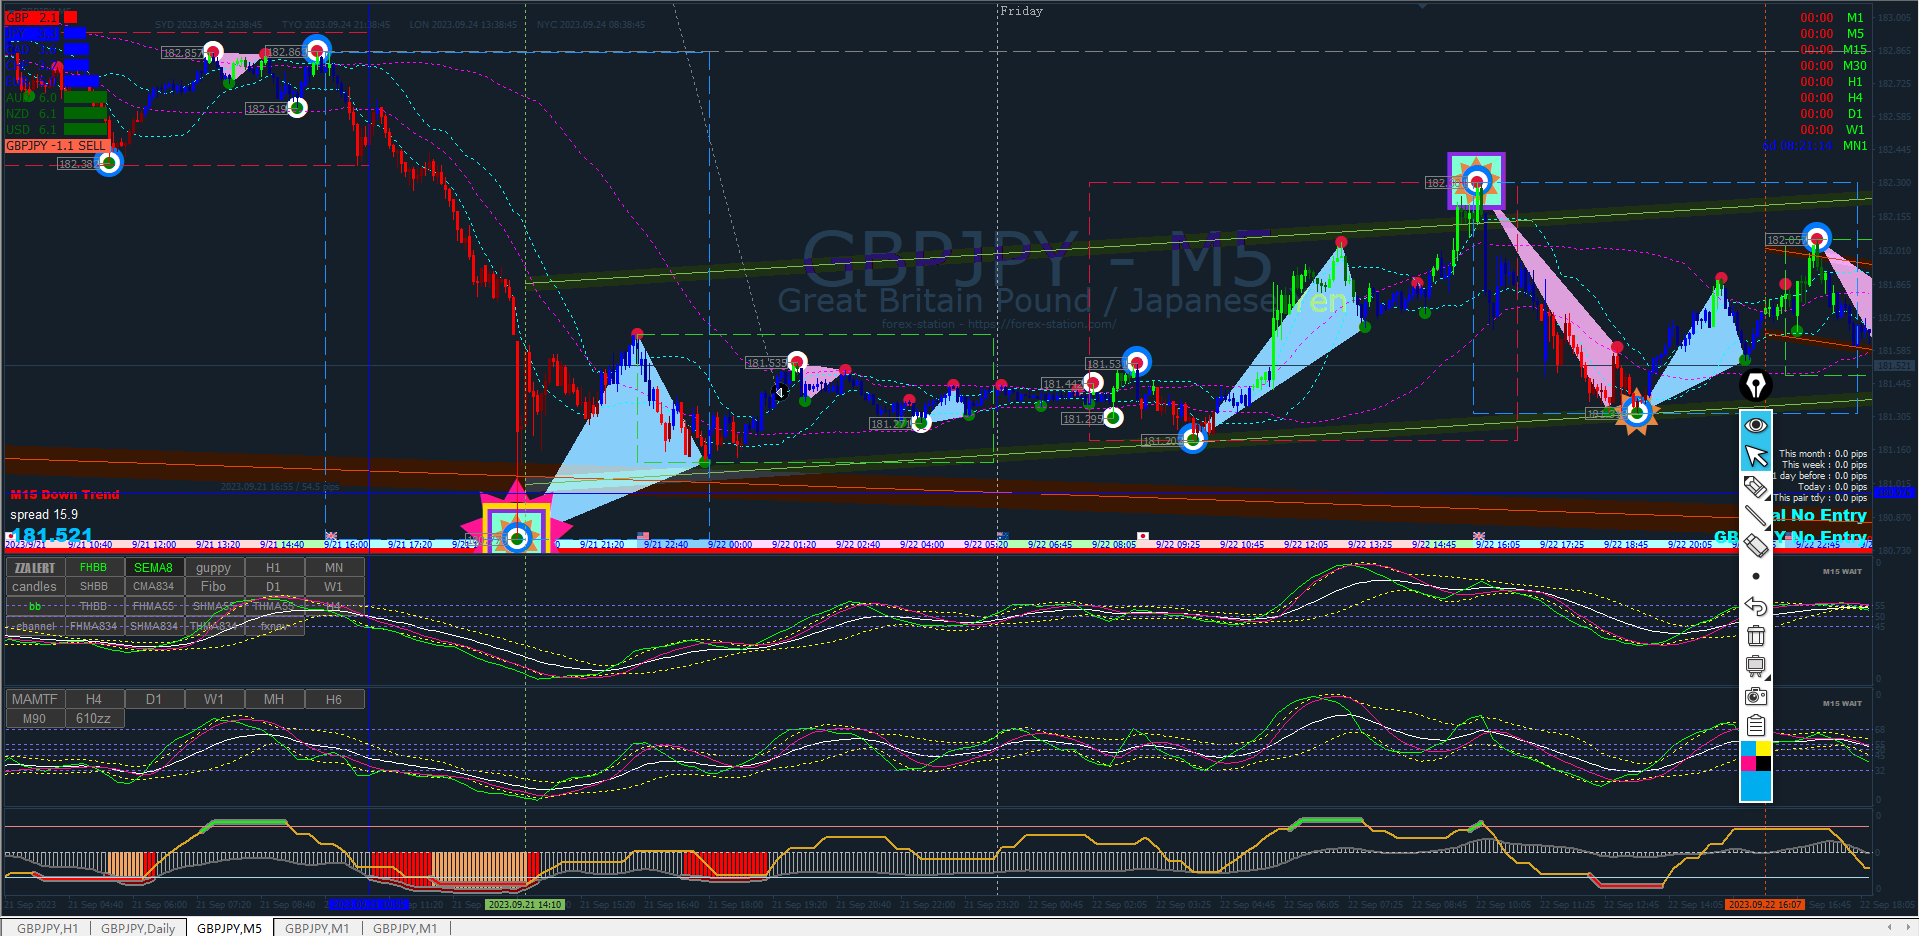This screenshot has width=1919, height=936.
Task: Select the GBPJPY,M5 chart tab
Action: [x=229, y=928]
